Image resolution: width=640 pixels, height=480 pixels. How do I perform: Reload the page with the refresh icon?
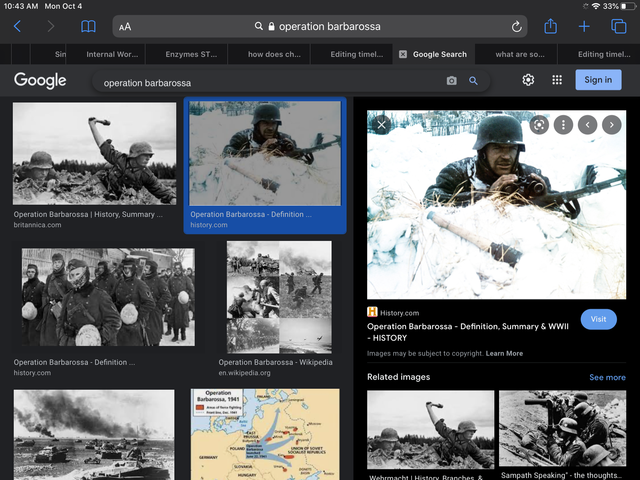516,27
